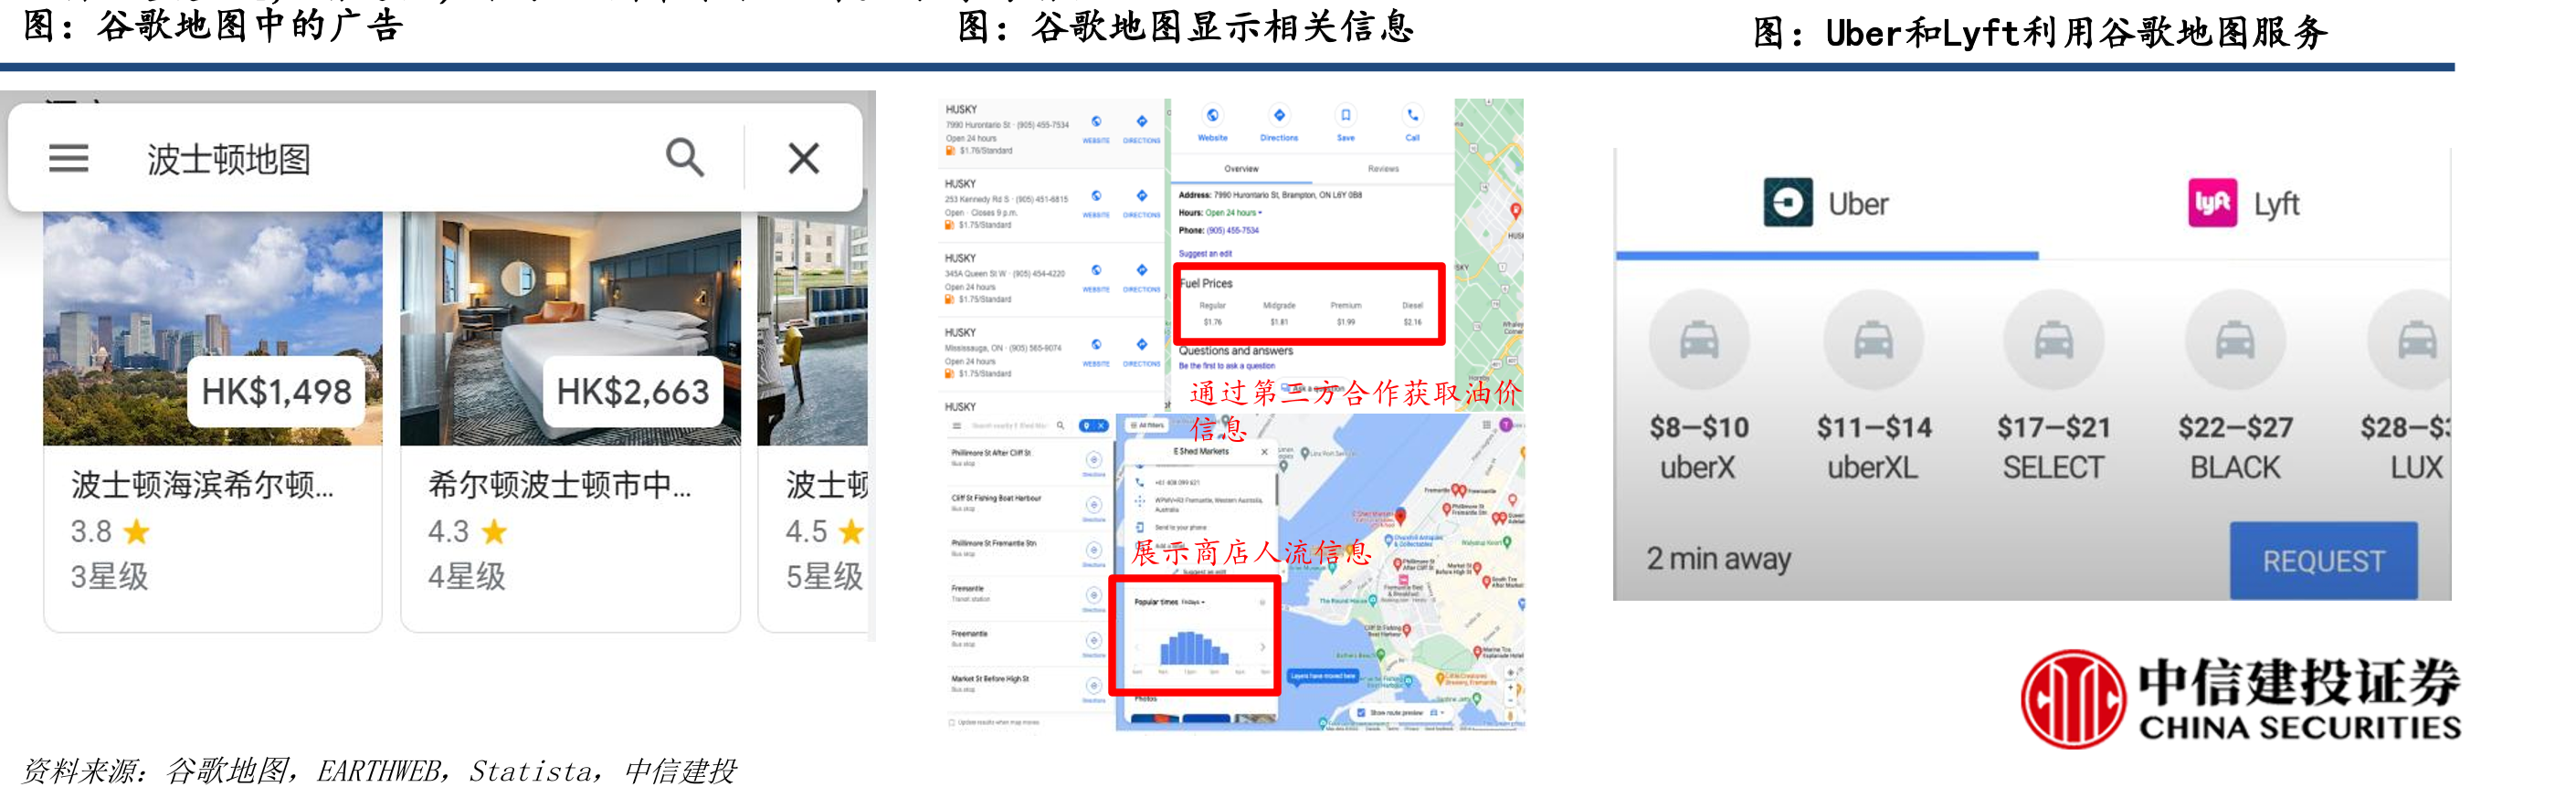Get directions to Husky at 7990 Hurontario

pyautogui.click(x=1141, y=128)
